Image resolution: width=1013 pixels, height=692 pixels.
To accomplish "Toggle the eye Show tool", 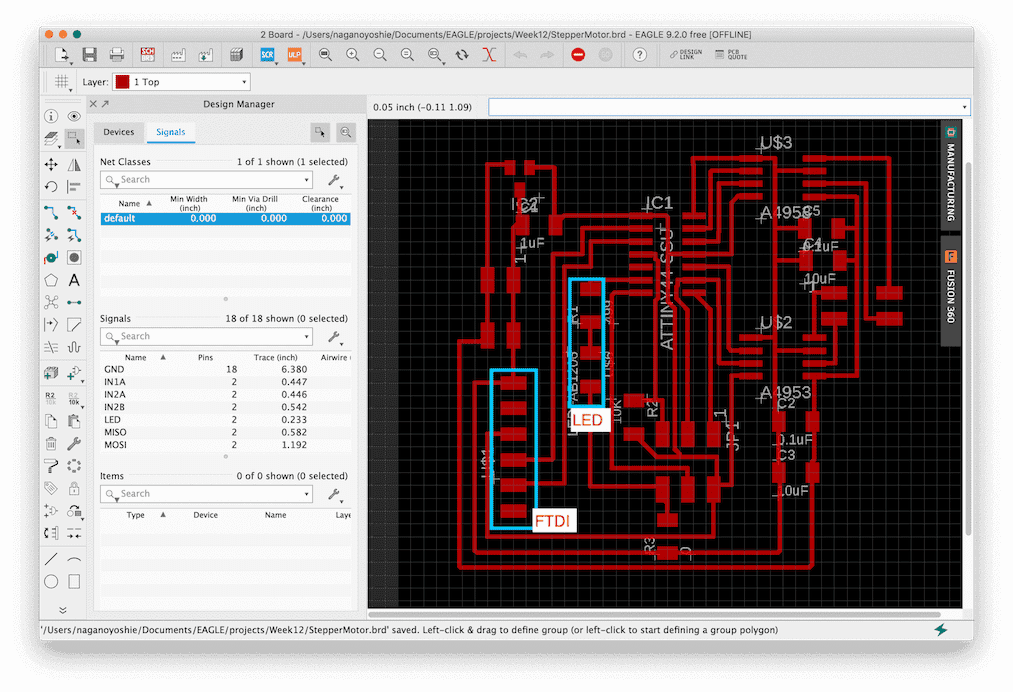I will point(74,116).
